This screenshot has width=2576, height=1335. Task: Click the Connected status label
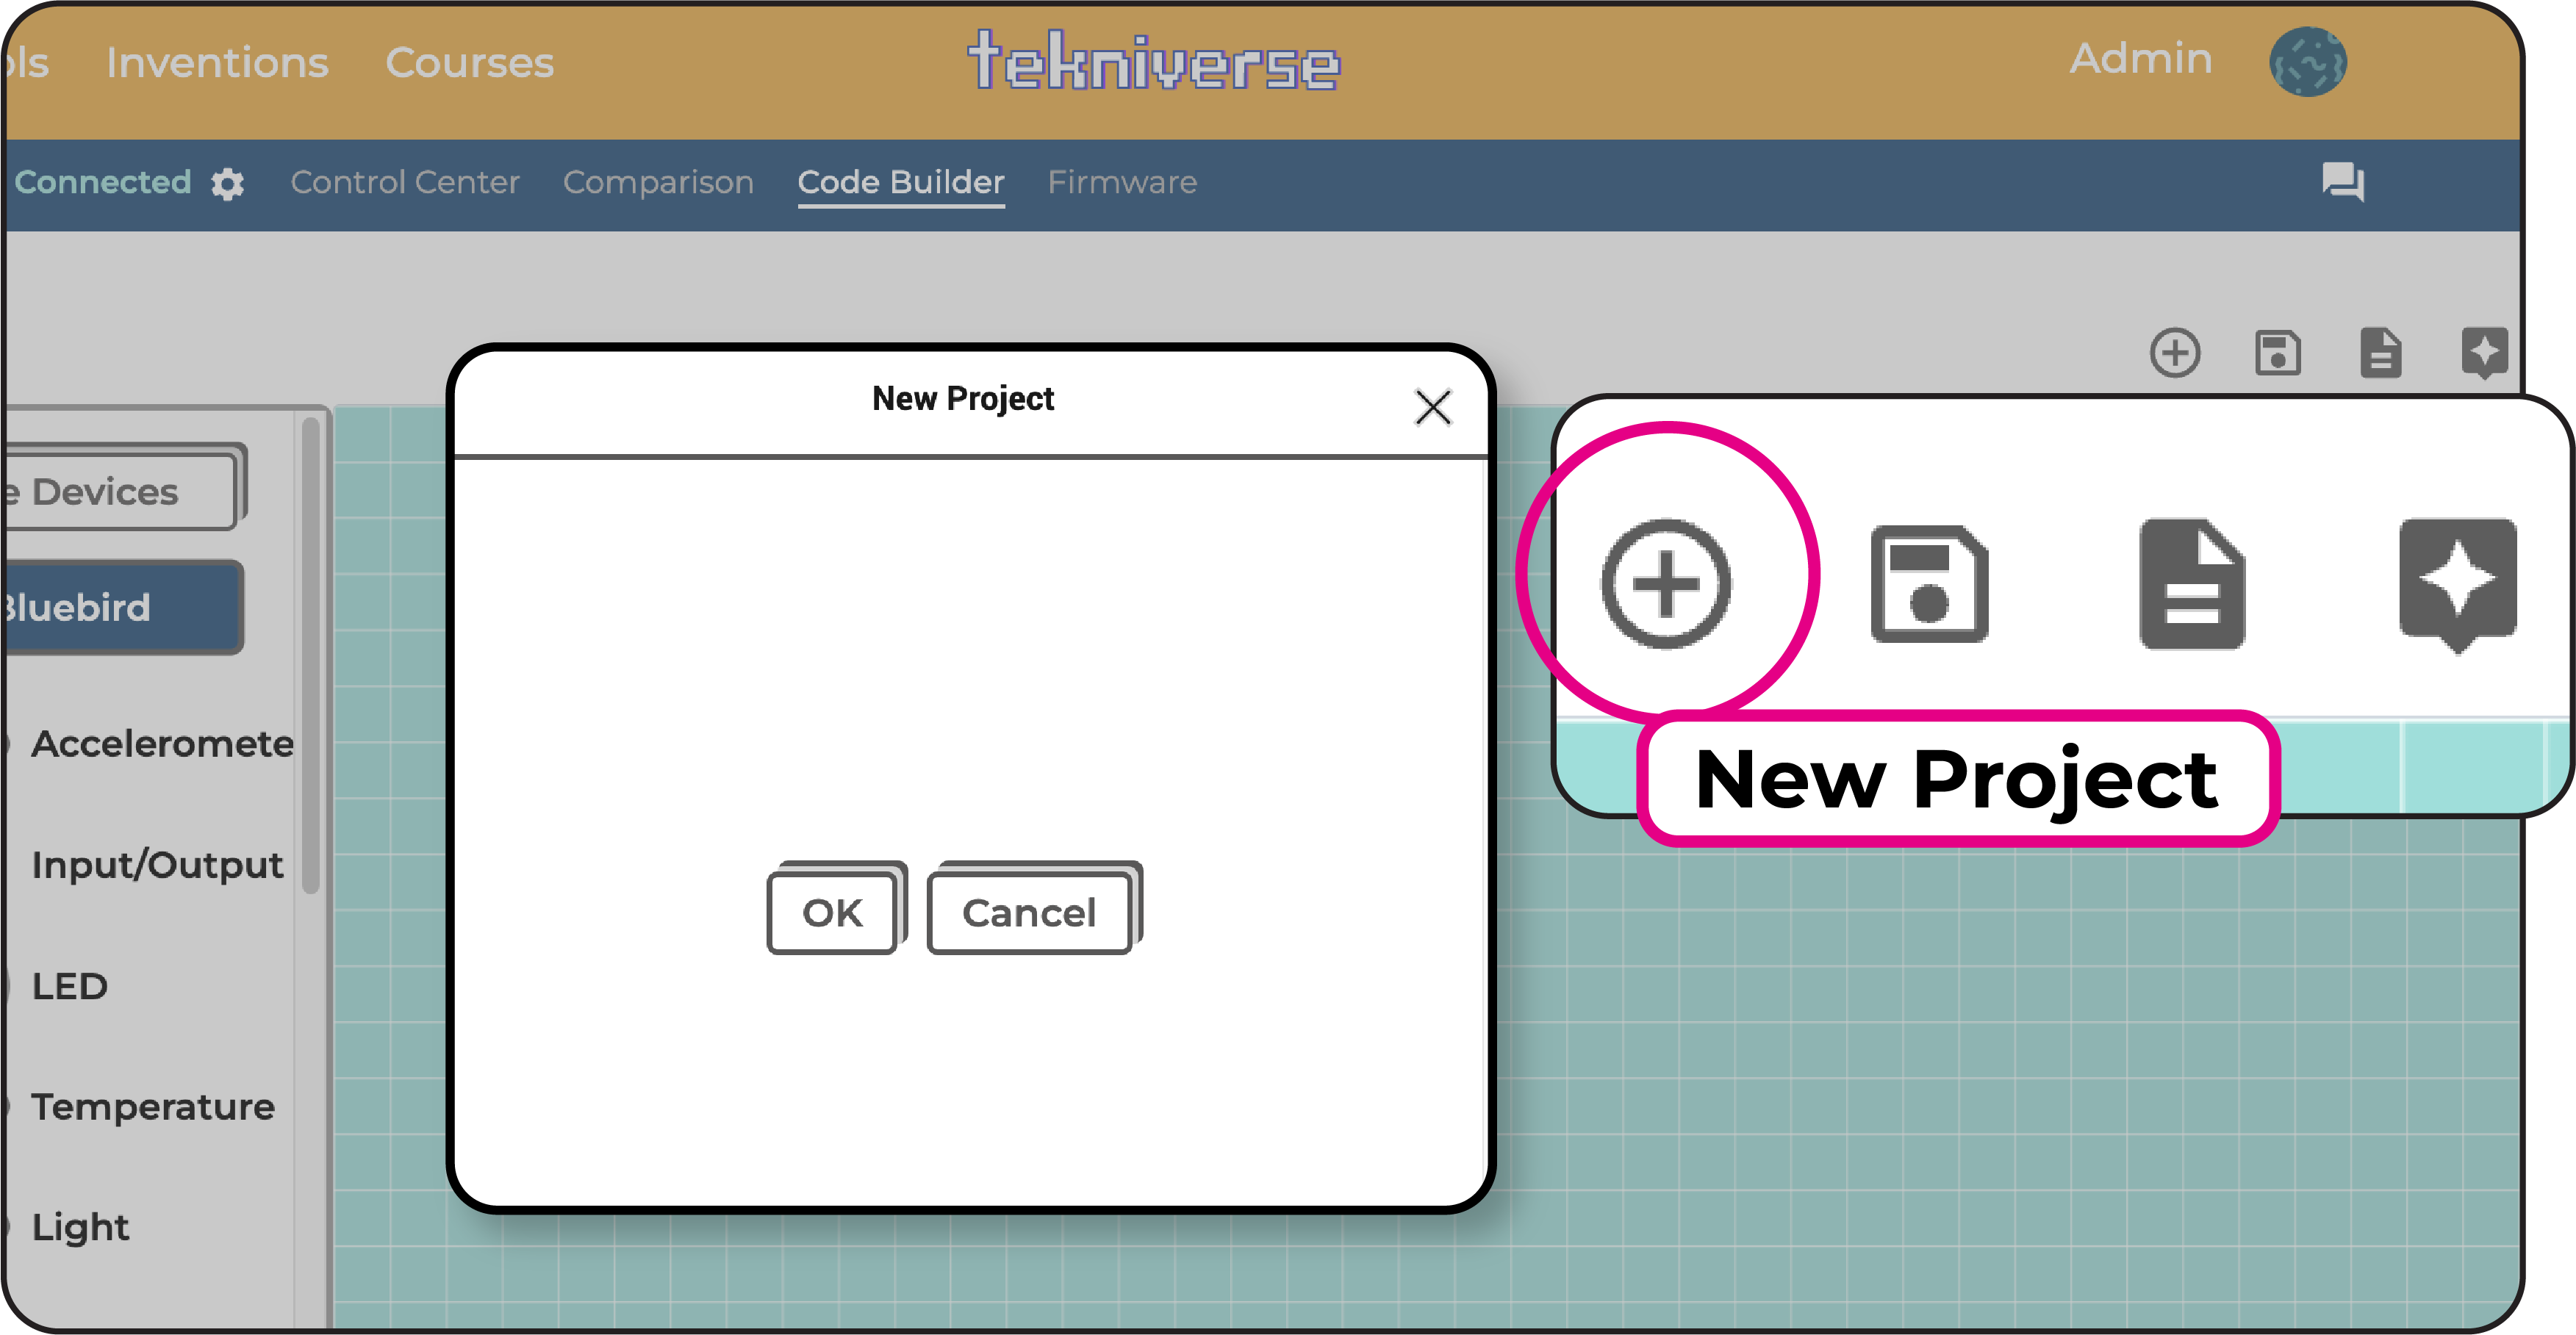point(102,182)
